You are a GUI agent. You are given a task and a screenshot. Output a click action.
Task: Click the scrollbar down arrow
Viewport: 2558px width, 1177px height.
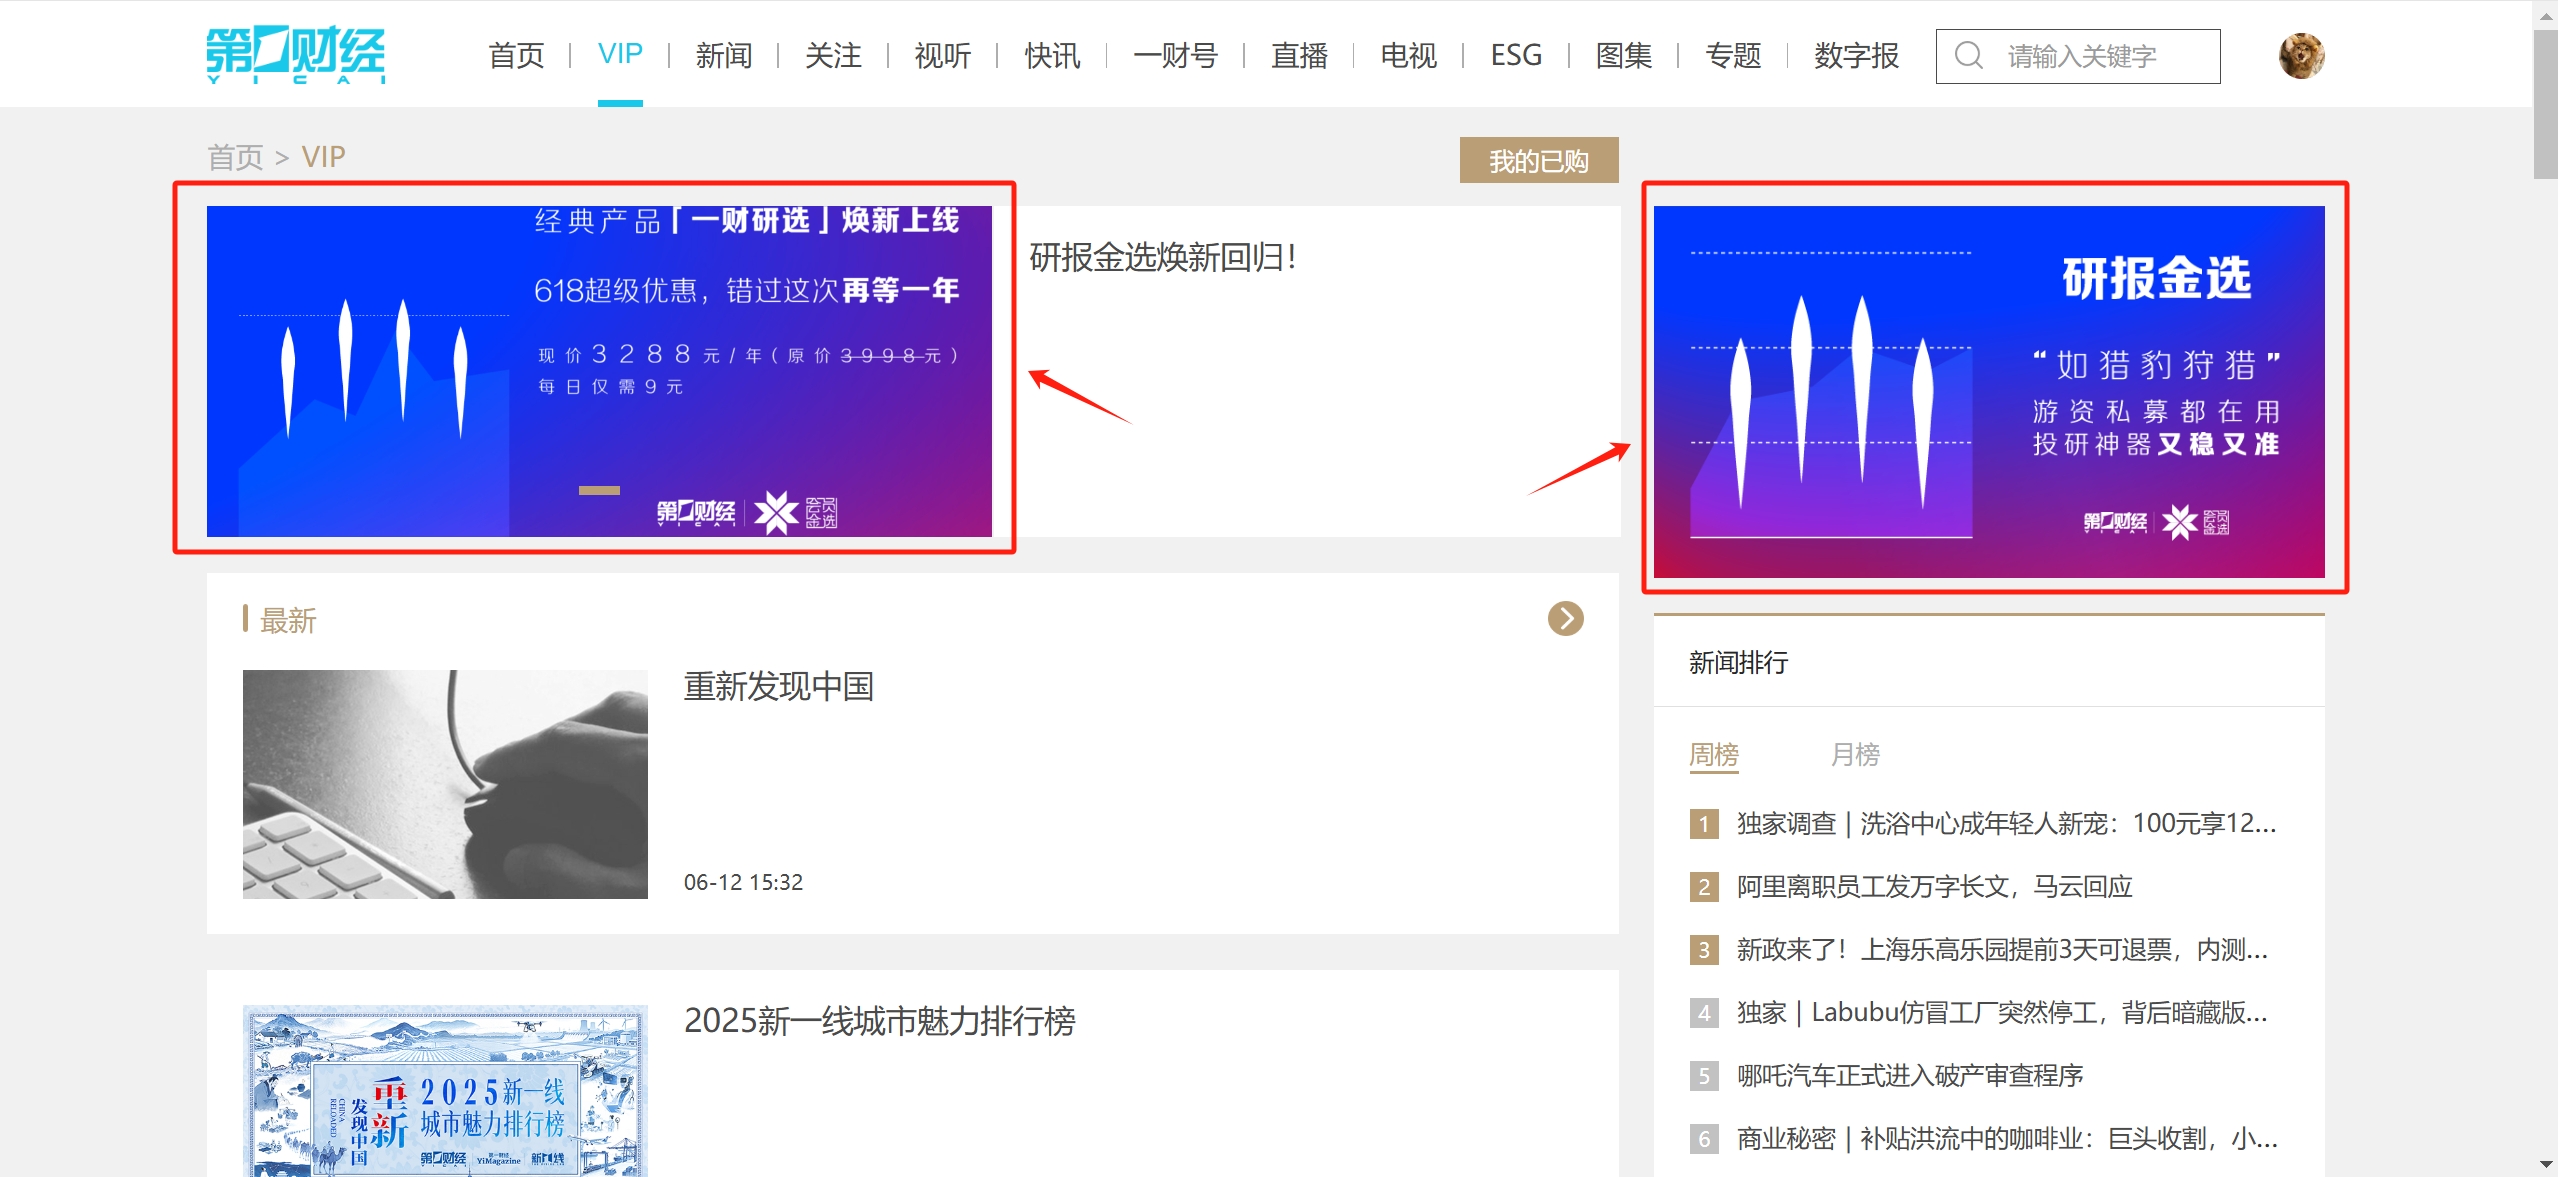click(x=2546, y=1164)
